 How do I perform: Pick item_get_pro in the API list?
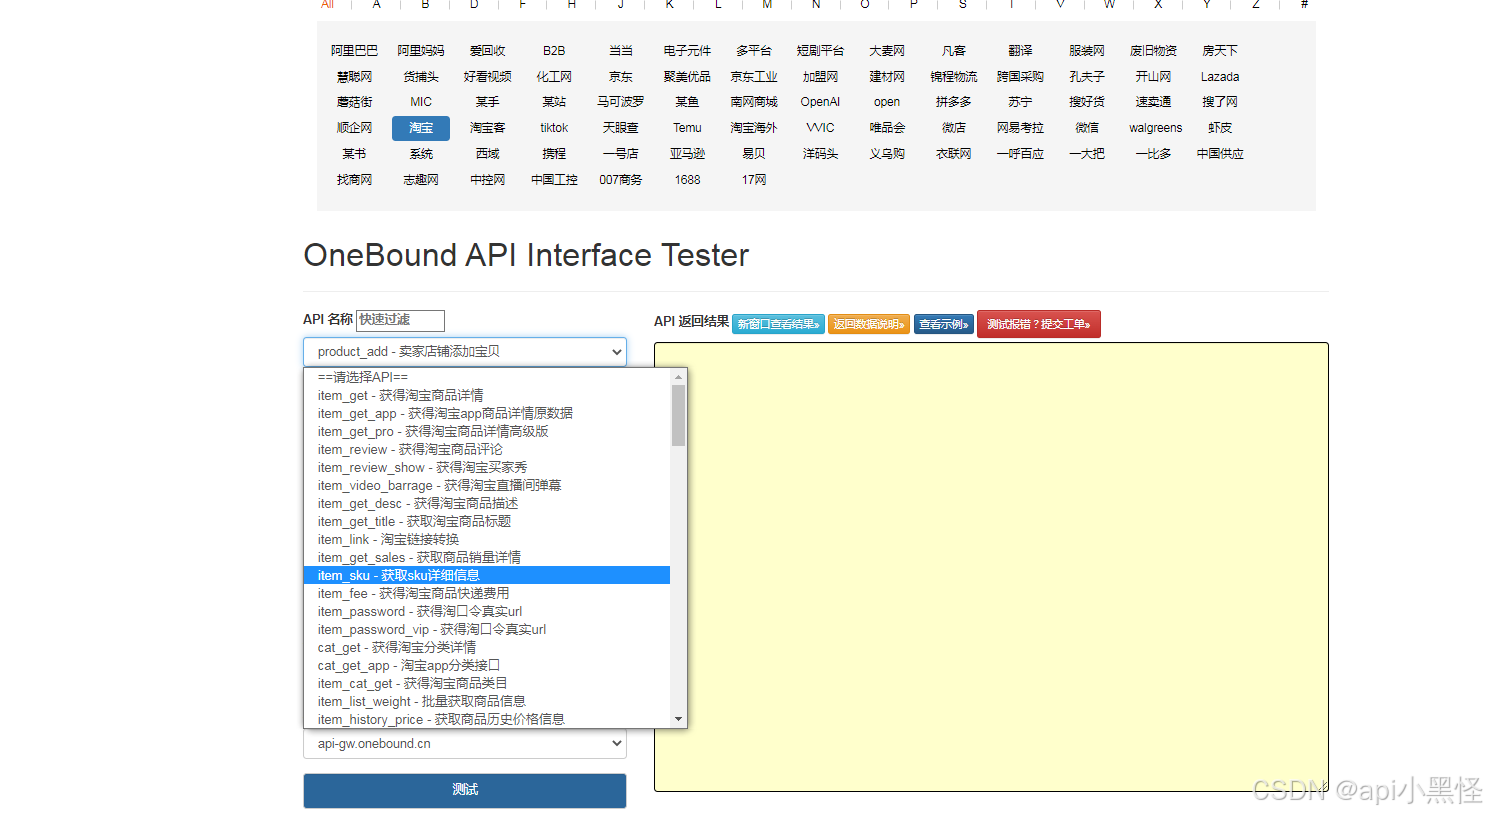coord(487,431)
